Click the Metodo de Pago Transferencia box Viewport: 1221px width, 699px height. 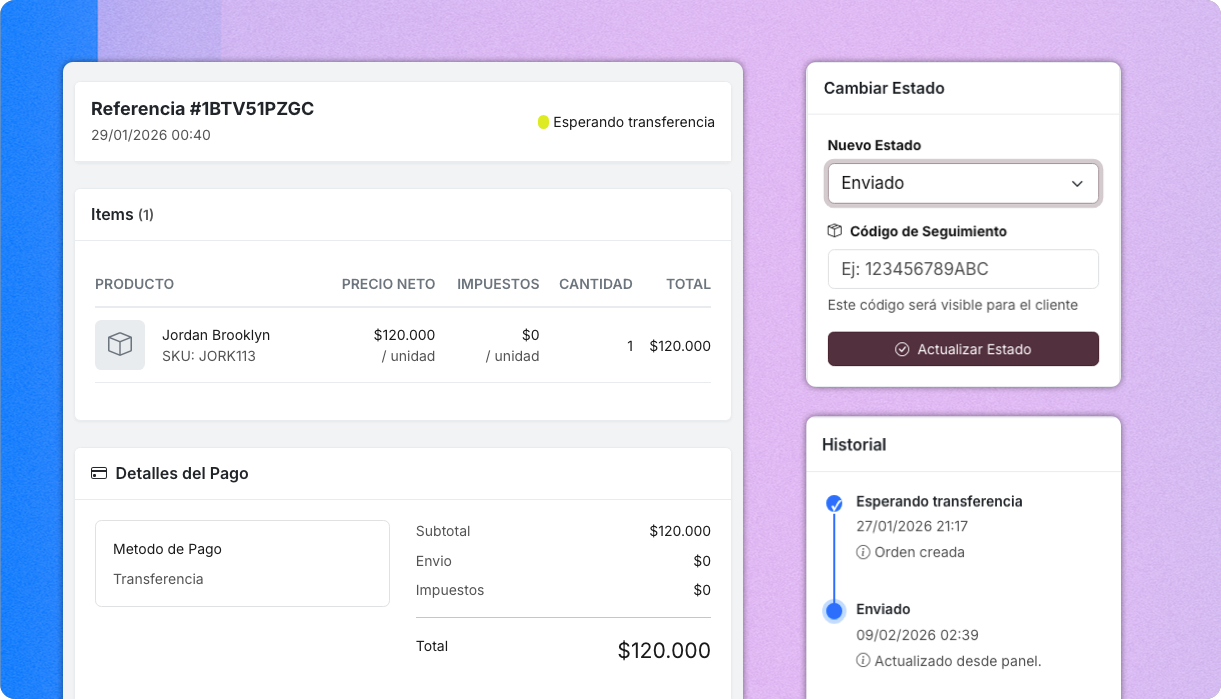point(242,563)
